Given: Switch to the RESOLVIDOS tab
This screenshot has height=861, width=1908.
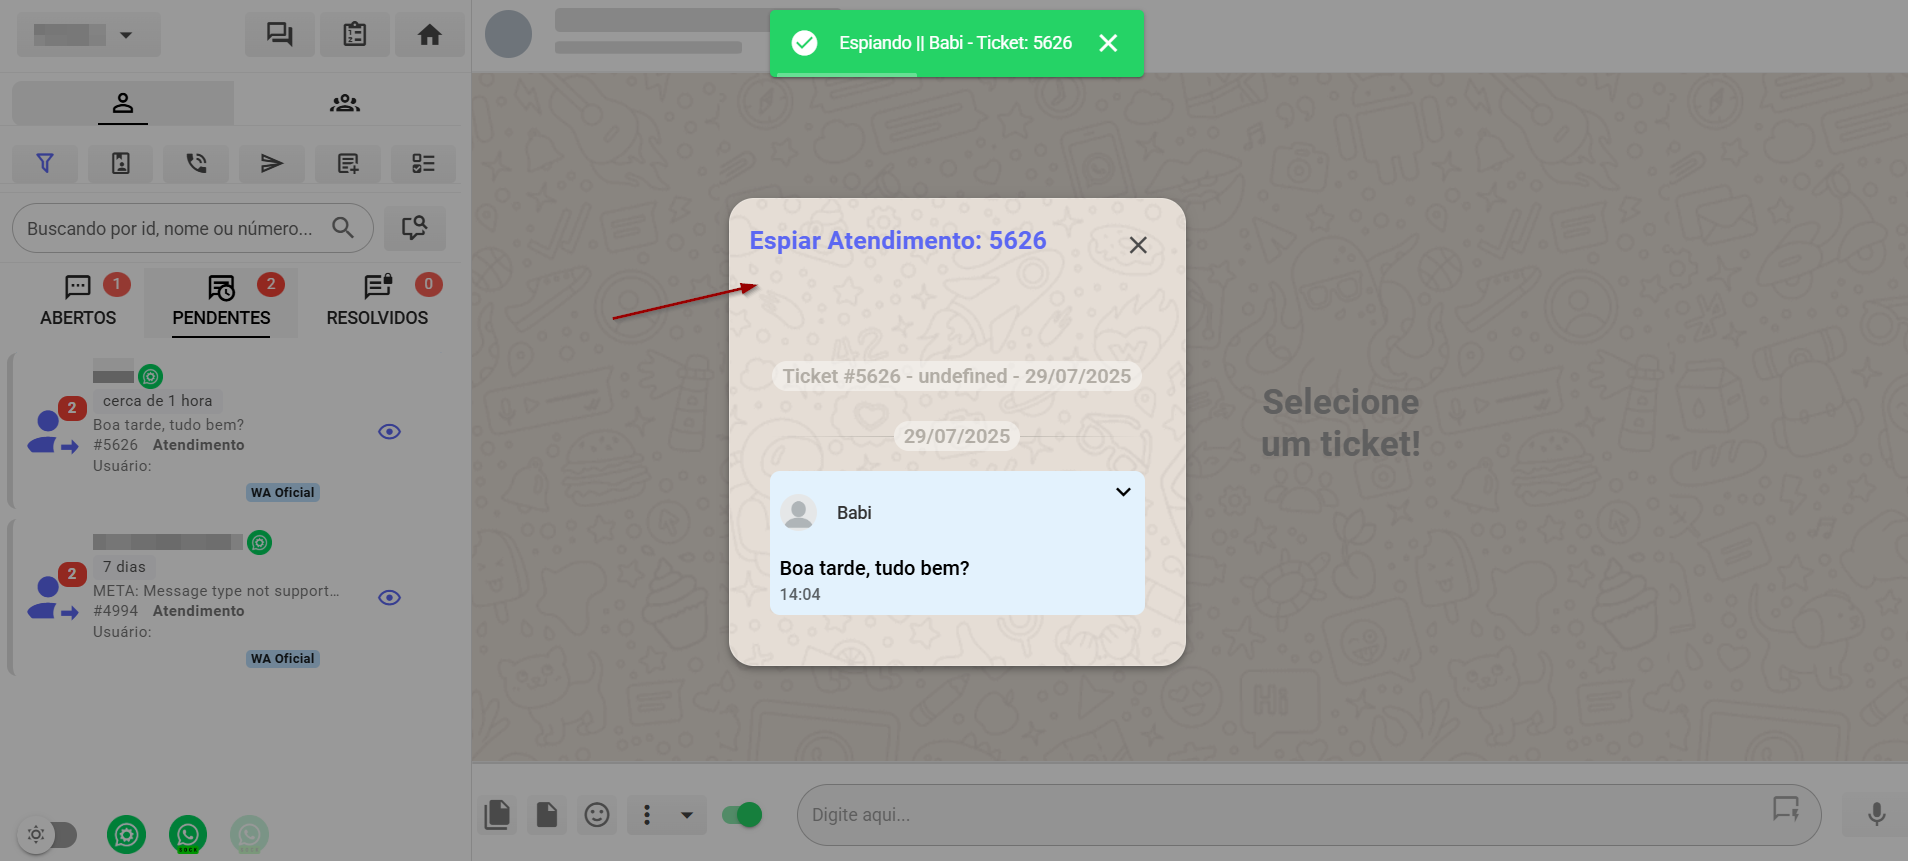Looking at the screenshot, I should coord(377,302).
